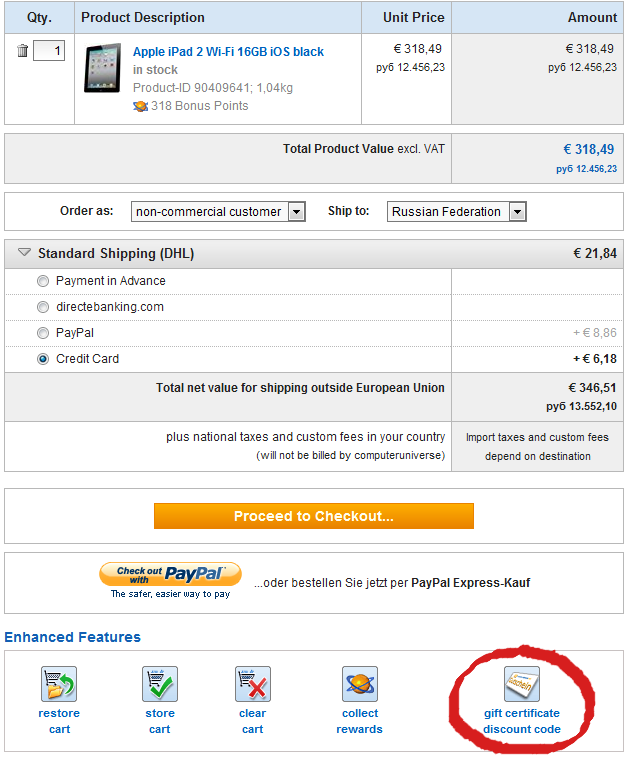The width and height of the screenshot is (630, 762).
Task: Click Proceed to Checkout button
Action: tap(314, 516)
